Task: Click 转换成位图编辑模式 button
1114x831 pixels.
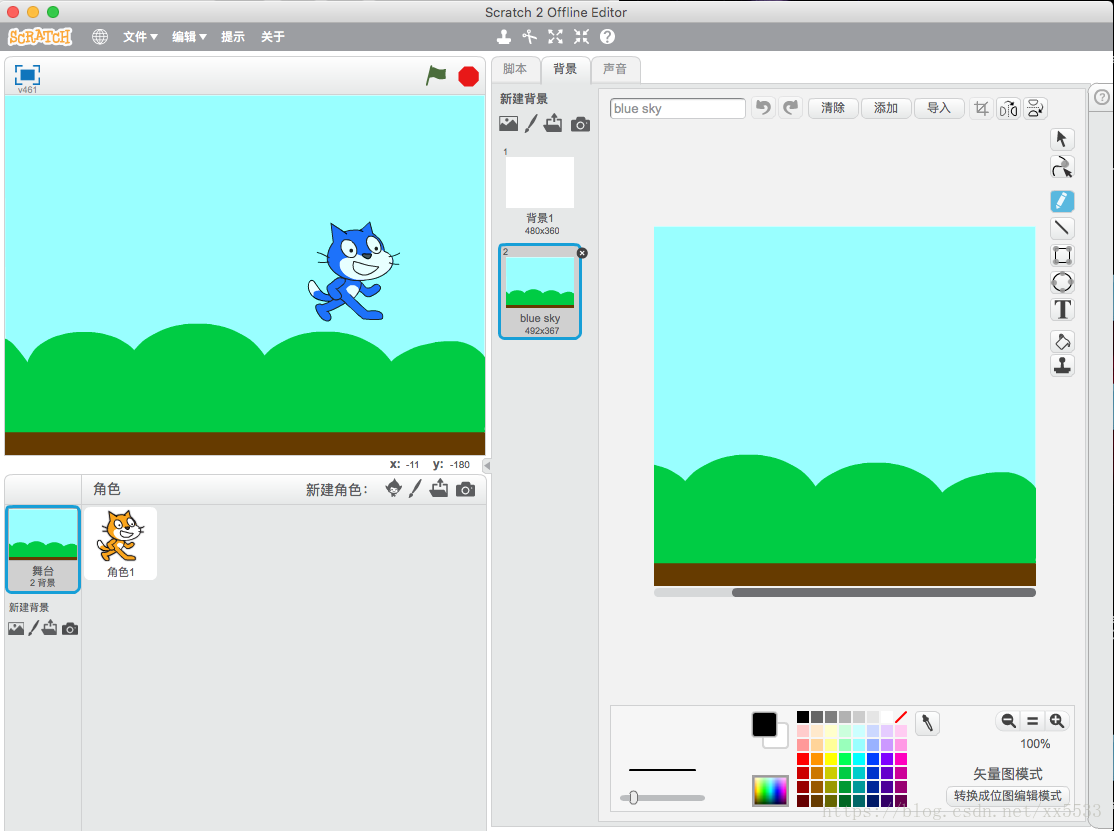Action: pos(1008,795)
